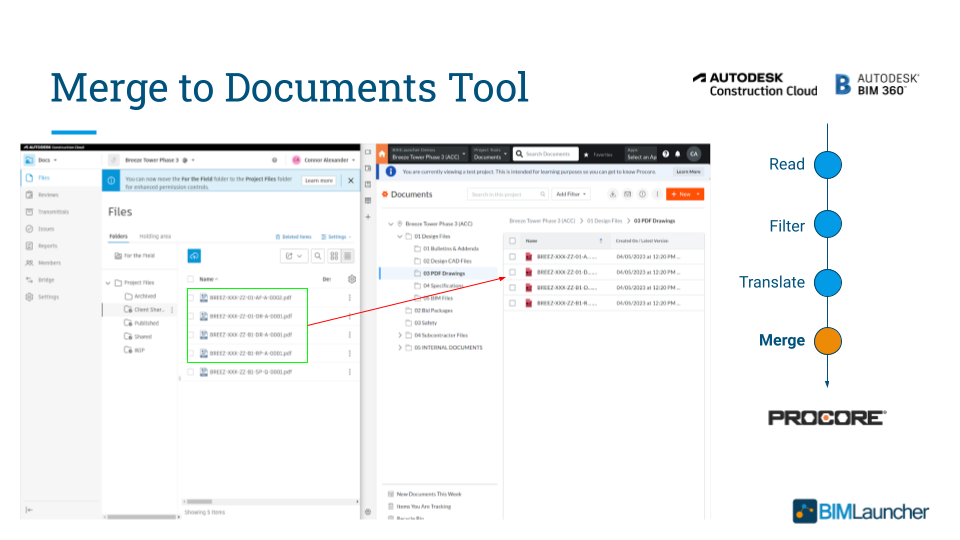
Task: Select 02 Design CAD Files folder
Action: (447, 261)
